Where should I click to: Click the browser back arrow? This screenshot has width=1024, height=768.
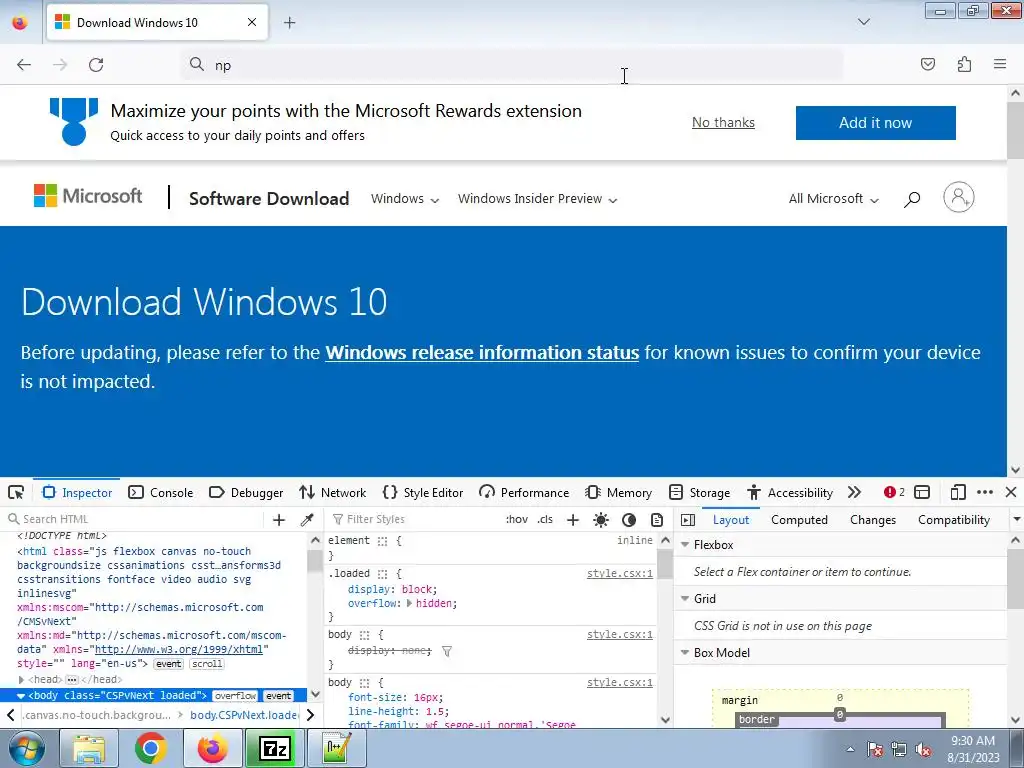24,65
